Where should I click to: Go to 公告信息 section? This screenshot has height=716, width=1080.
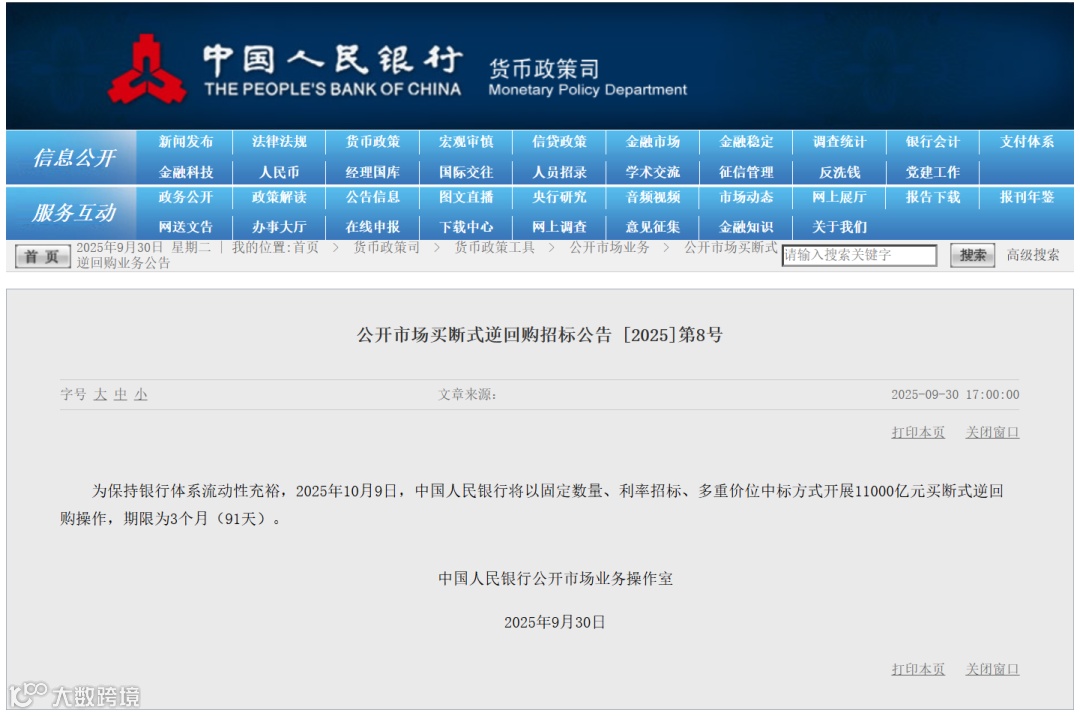(373, 197)
